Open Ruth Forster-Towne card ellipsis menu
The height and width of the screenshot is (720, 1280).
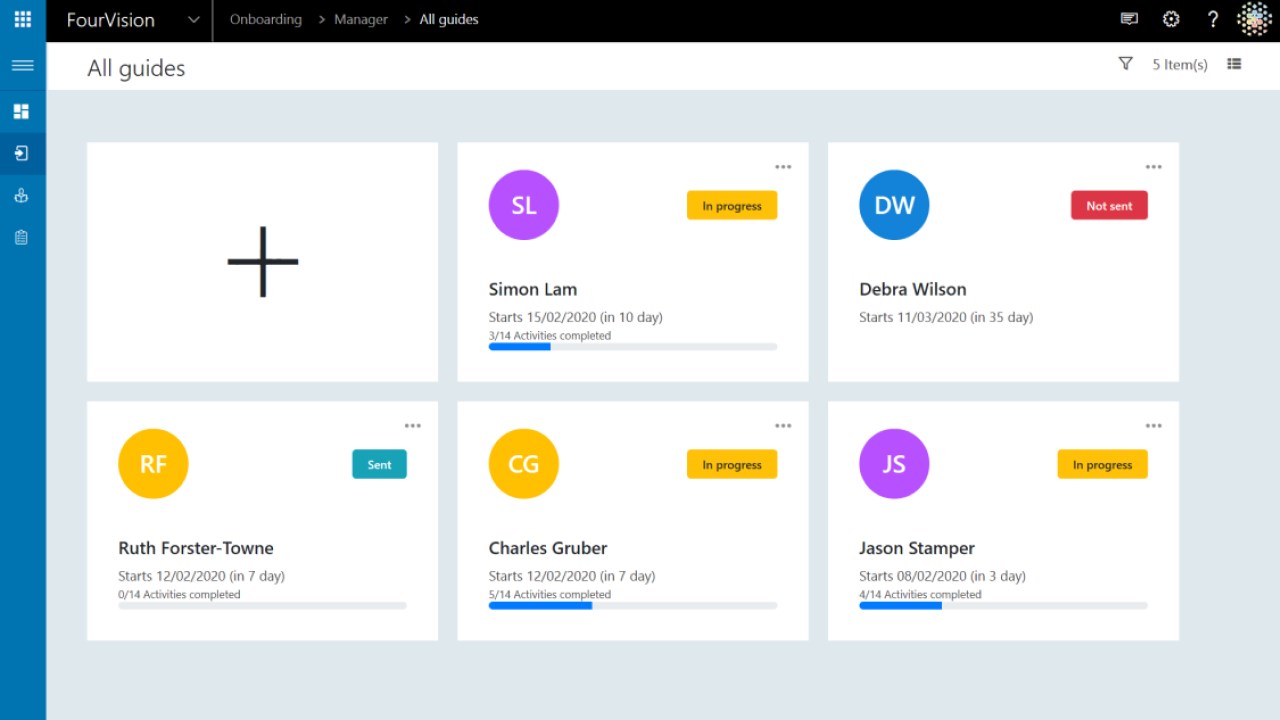[413, 426]
